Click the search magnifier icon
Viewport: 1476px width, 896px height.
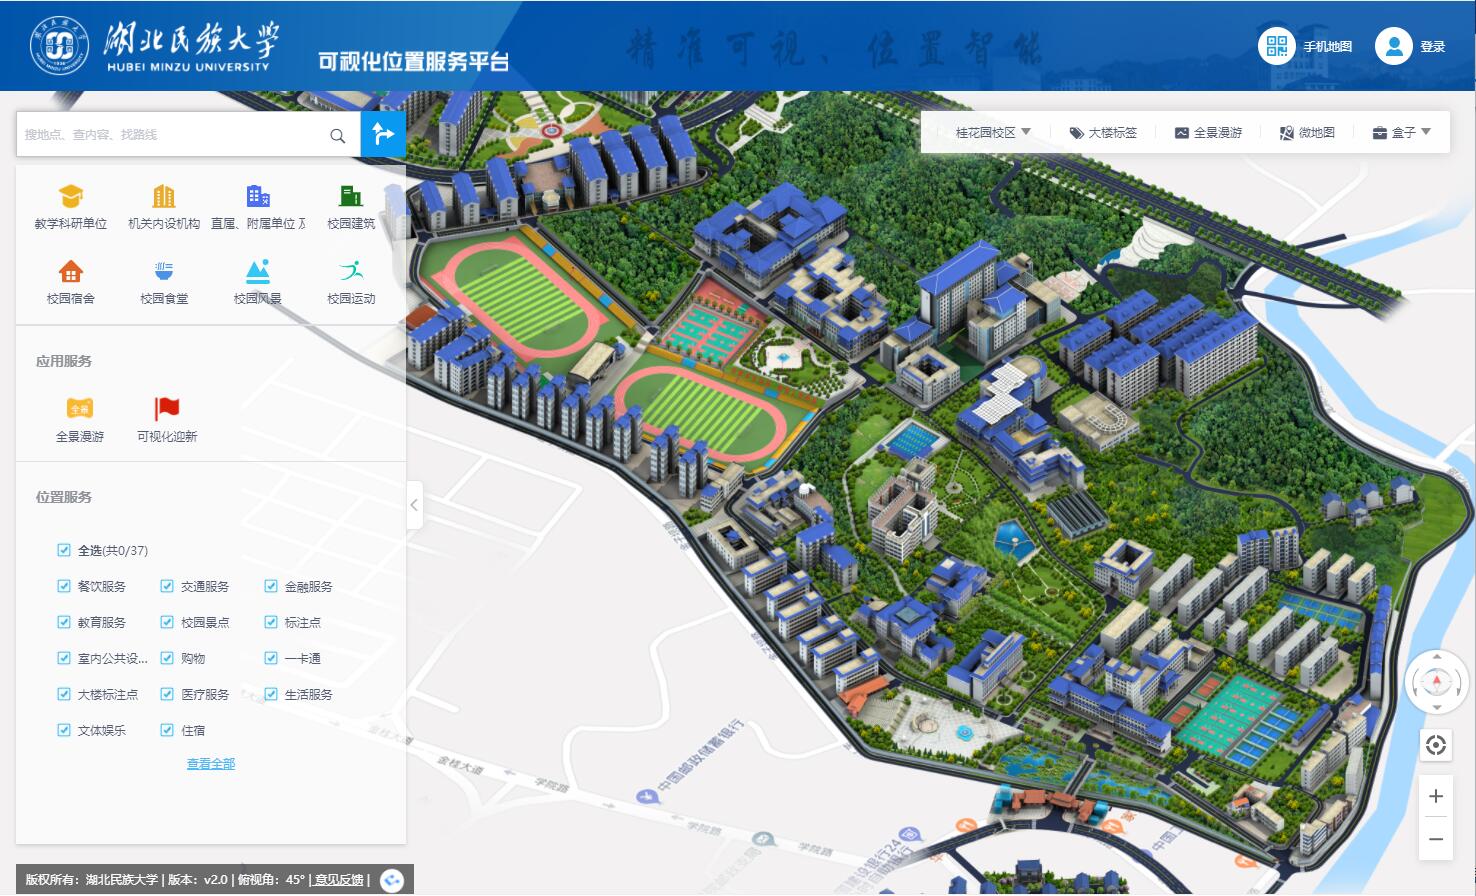[x=338, y=135]
